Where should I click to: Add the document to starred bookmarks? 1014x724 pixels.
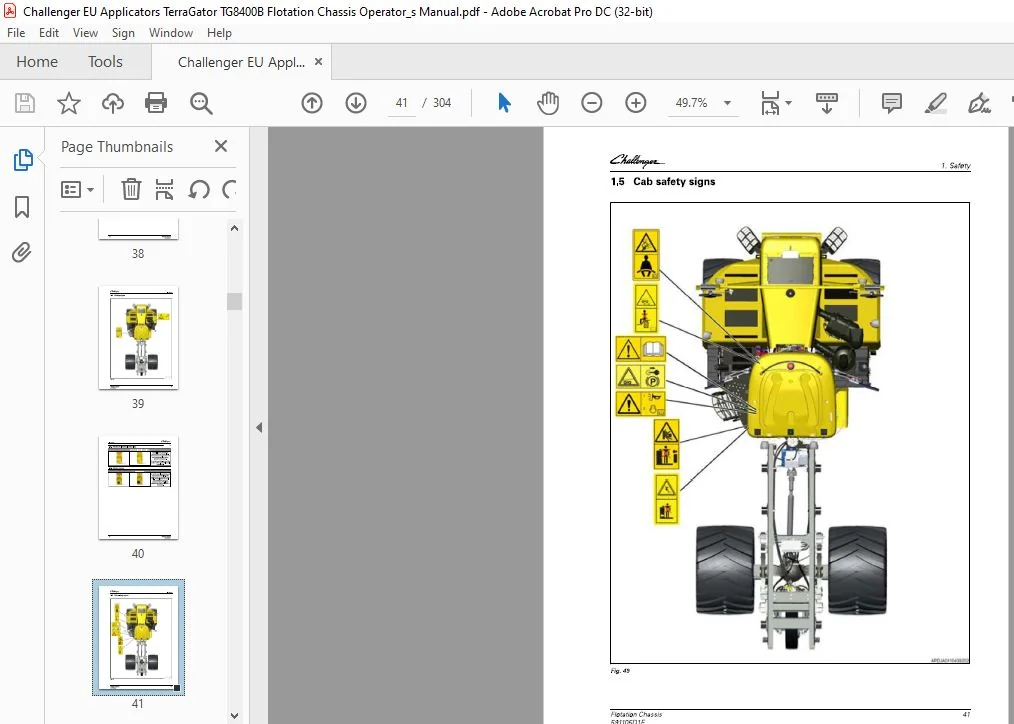click(69, 103)
